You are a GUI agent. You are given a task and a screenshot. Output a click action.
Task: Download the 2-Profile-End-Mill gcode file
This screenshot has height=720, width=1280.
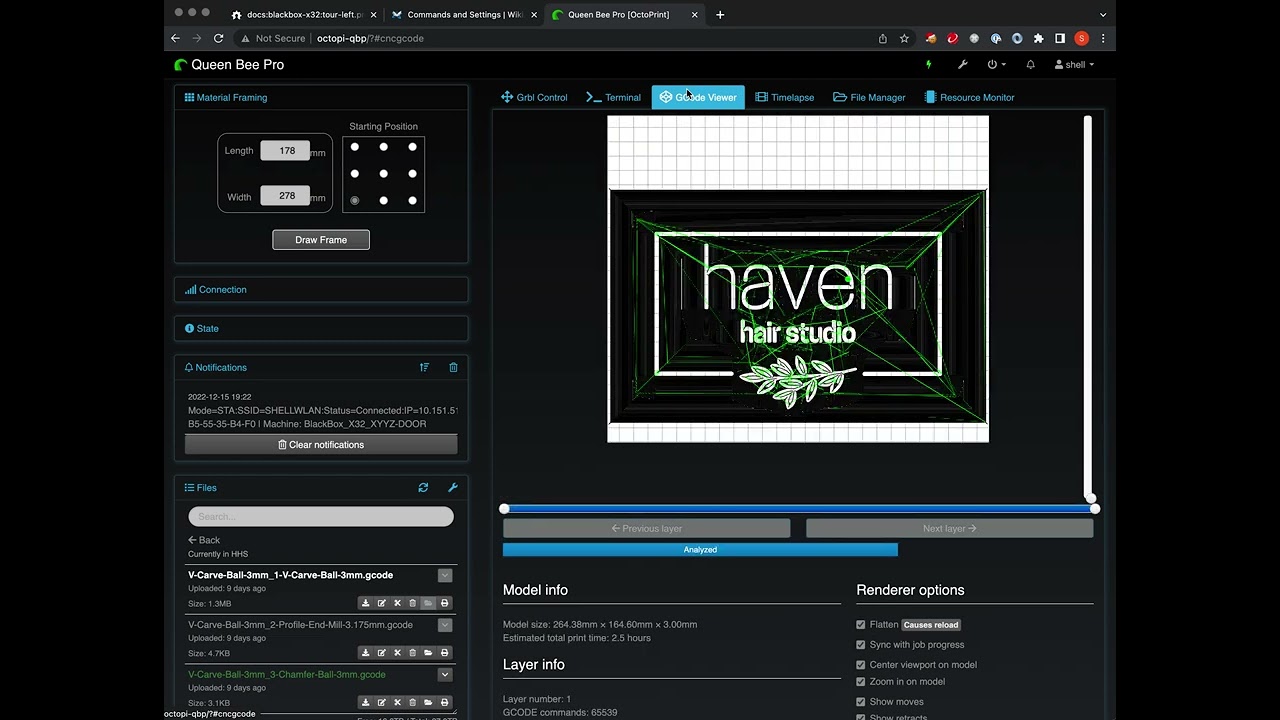click(x=366, y=653)
